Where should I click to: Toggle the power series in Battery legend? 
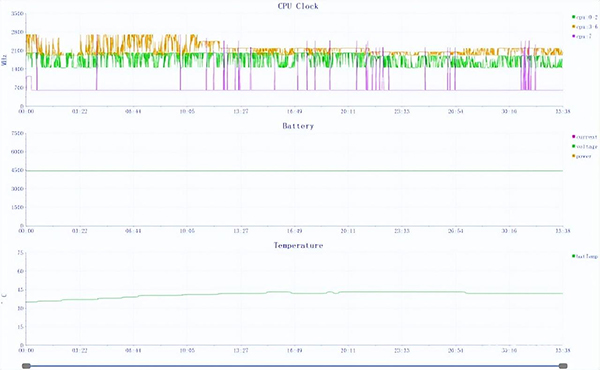tap(582, 156)
